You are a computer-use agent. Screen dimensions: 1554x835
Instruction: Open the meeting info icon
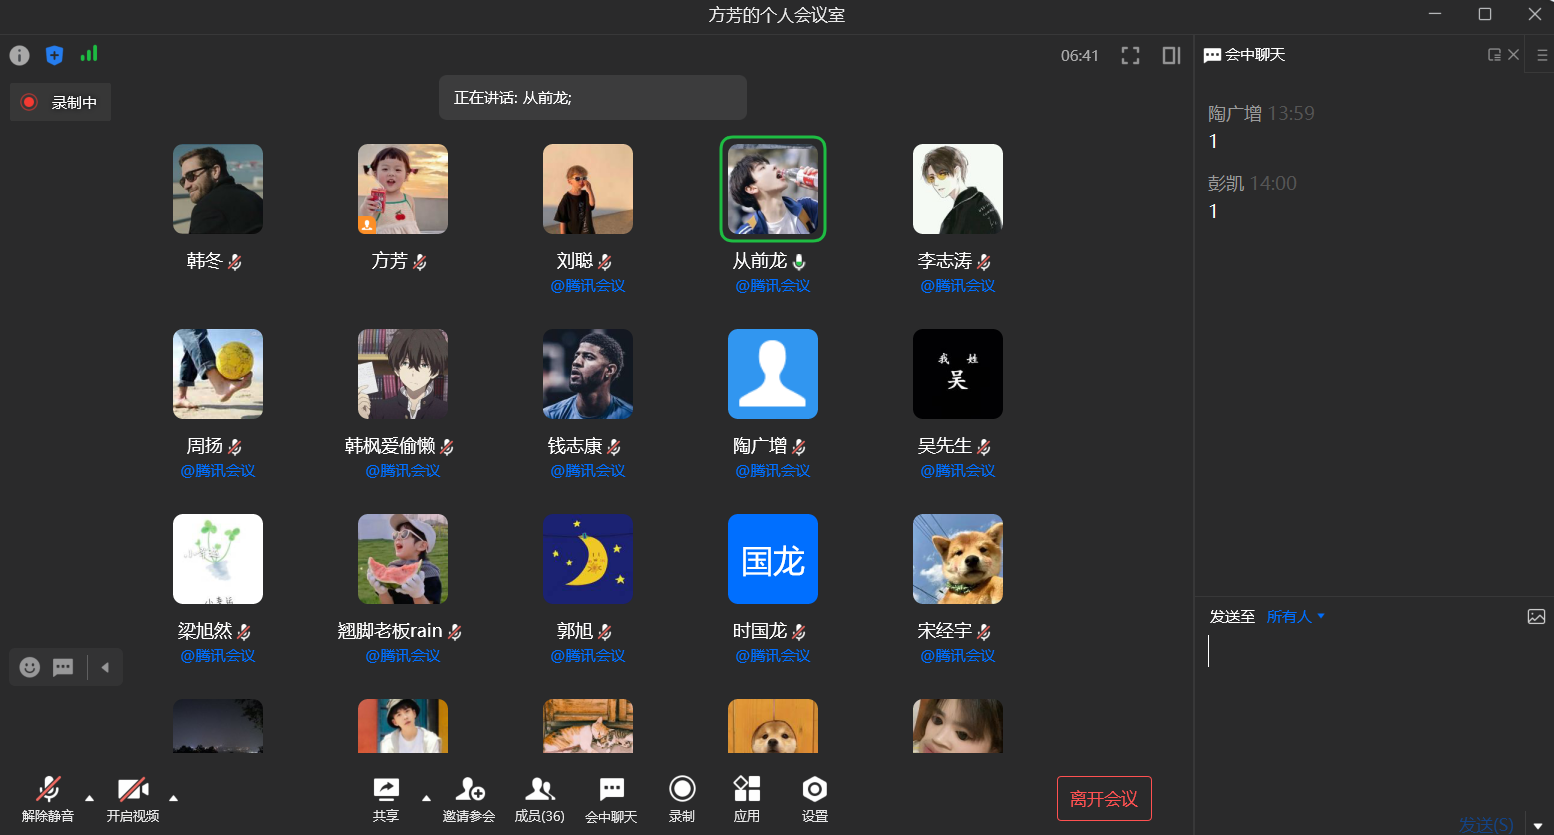(x=19, y=55)
